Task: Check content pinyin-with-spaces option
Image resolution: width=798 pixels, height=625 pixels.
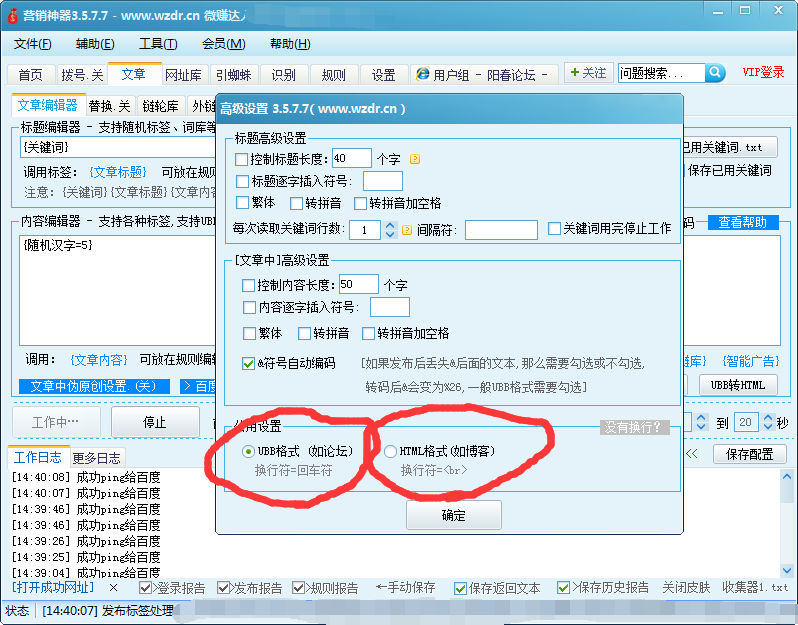Action: click(368, 333)
